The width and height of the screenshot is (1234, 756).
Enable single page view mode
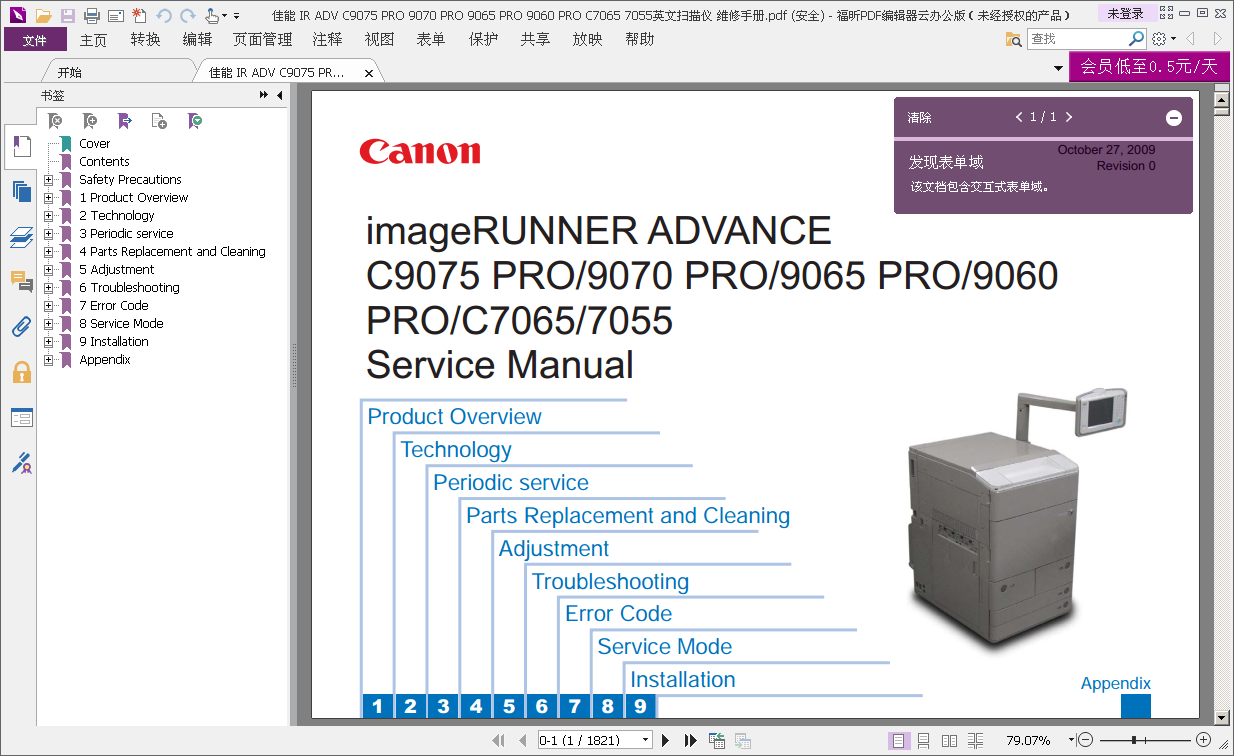898,740
